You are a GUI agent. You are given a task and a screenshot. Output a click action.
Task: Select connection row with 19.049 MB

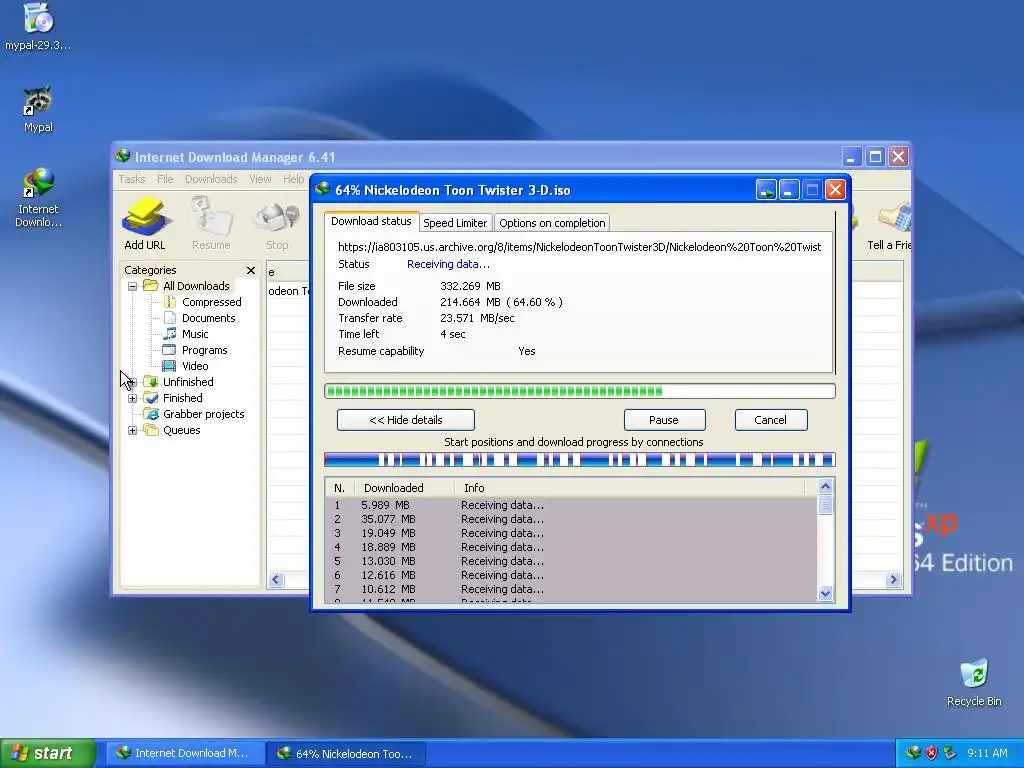[571, 534]
